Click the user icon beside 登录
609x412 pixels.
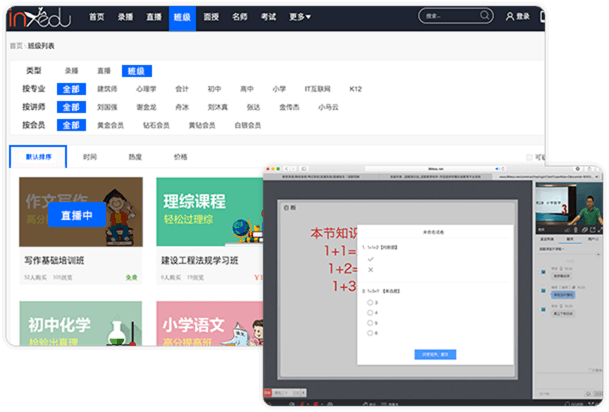tap(510, 16)
